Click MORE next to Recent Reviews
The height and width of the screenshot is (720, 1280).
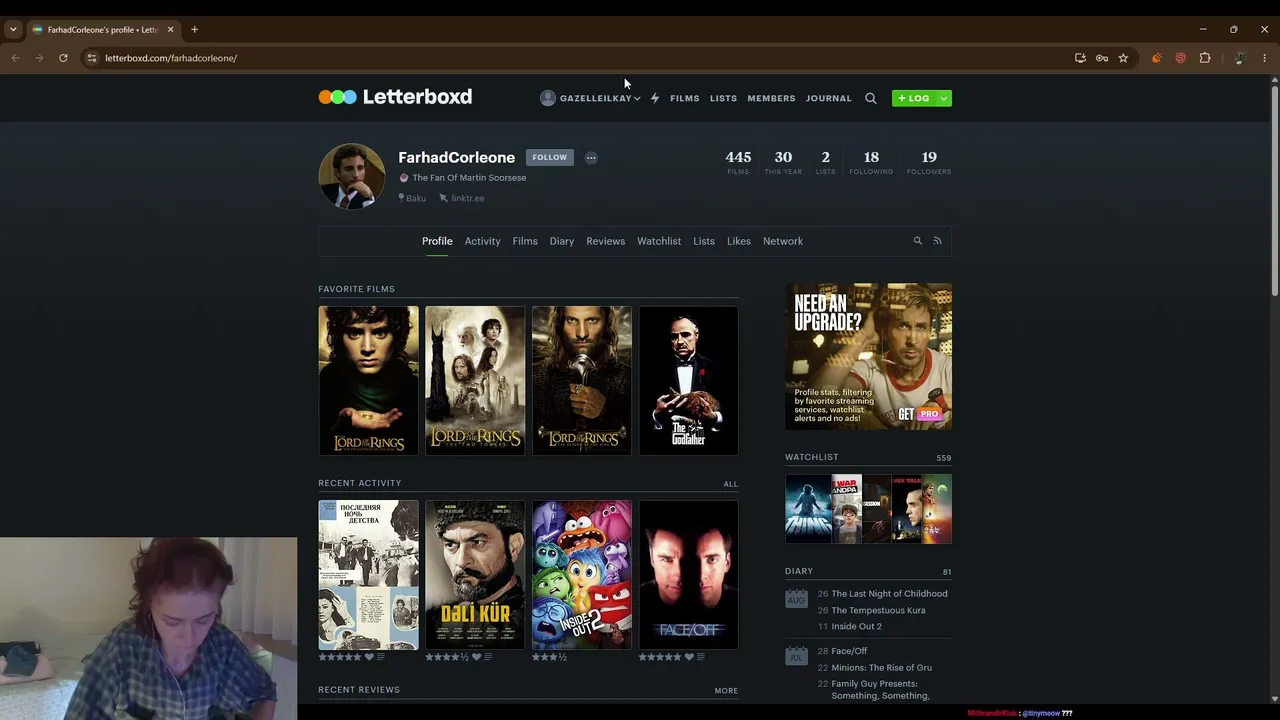coord(726,691)
